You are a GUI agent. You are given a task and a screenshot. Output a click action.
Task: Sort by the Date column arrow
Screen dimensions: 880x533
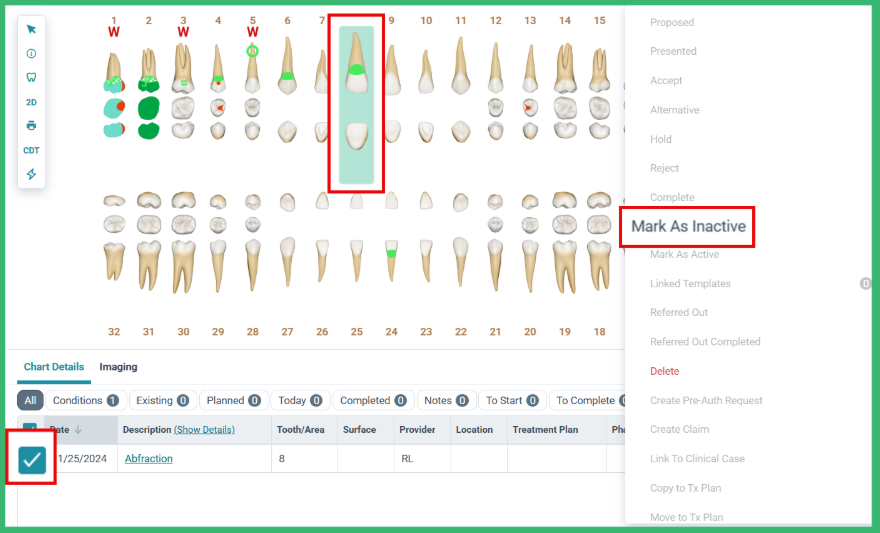click(78, 429)
